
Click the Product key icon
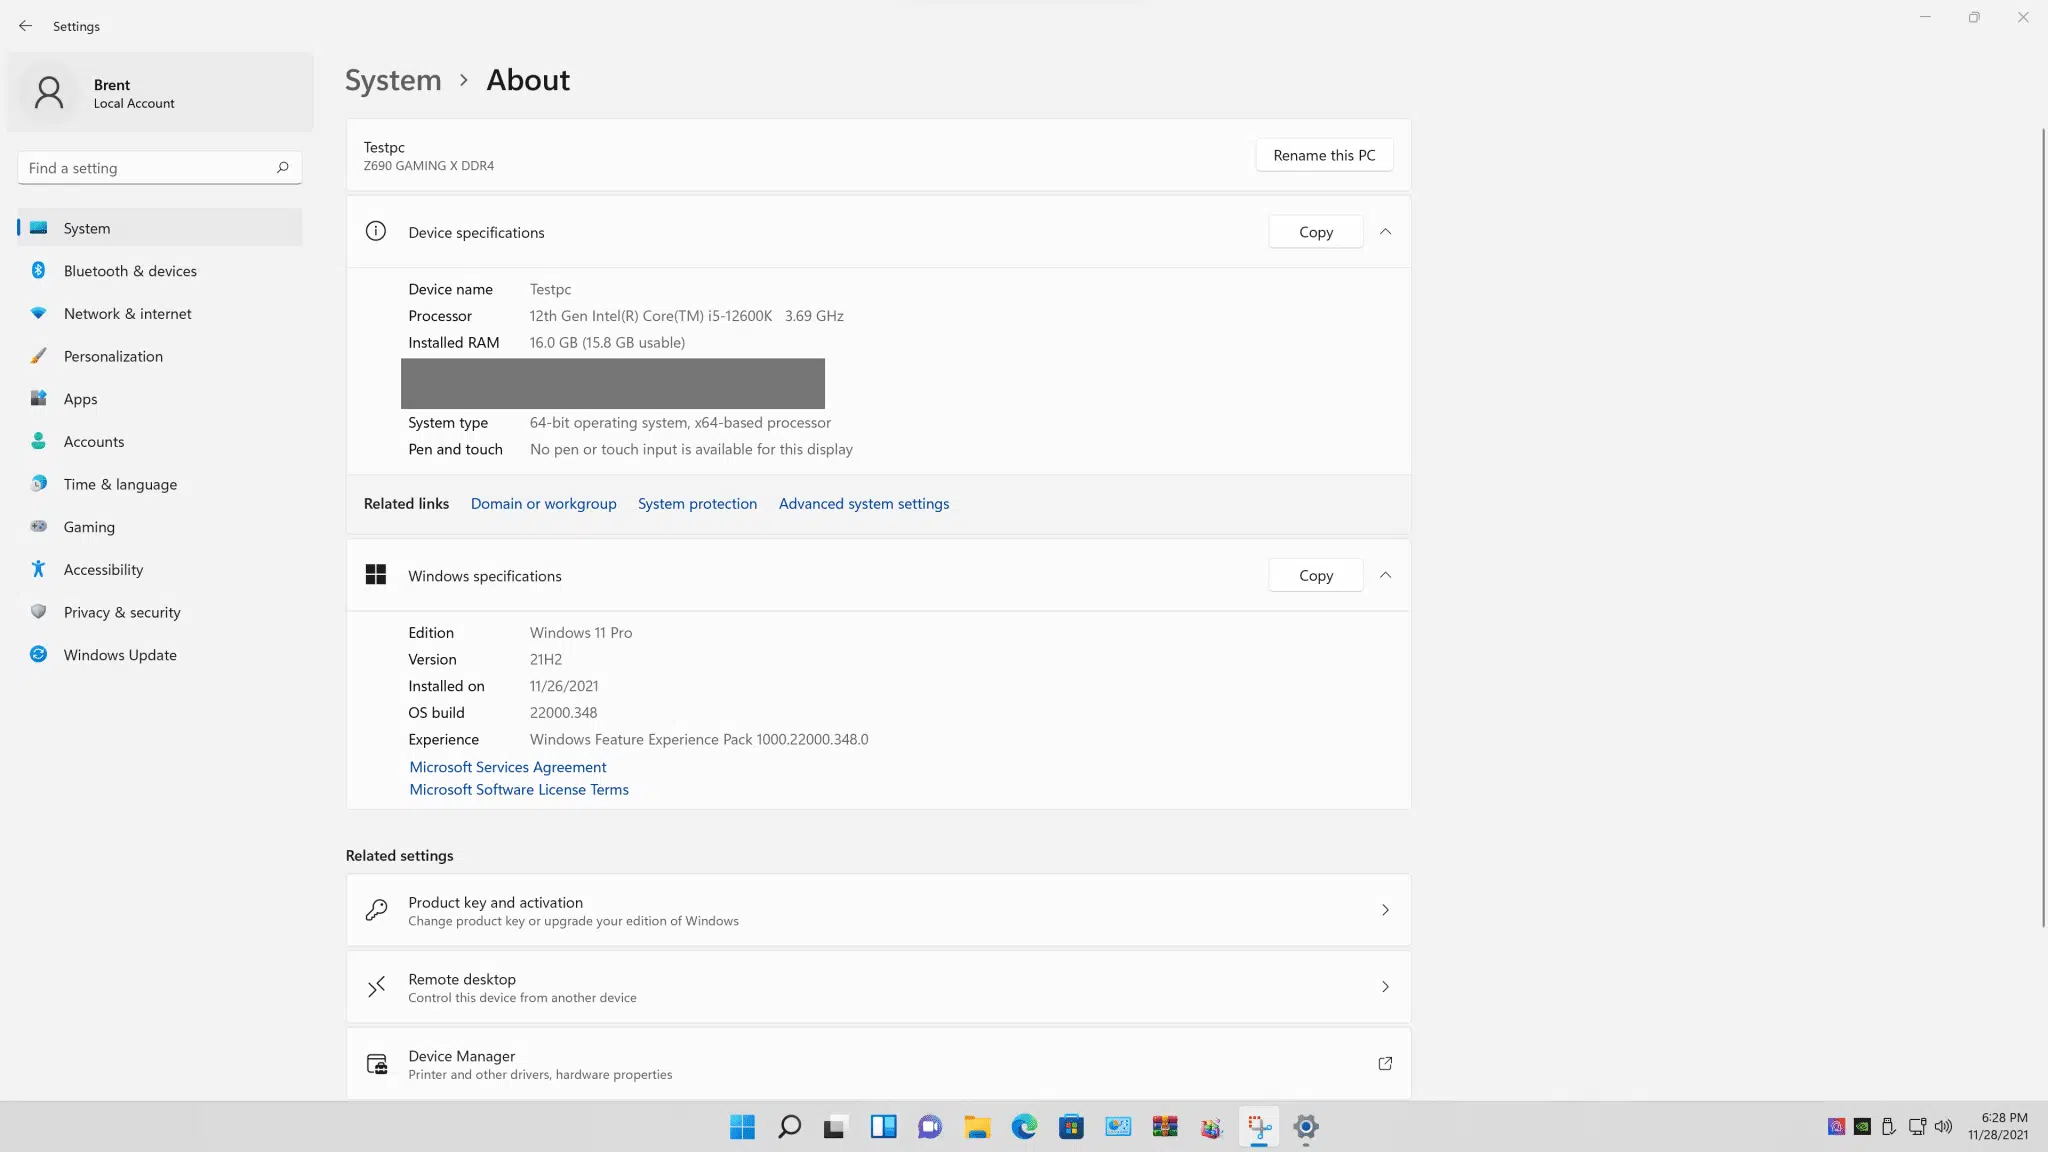click(x=376, y=910)
